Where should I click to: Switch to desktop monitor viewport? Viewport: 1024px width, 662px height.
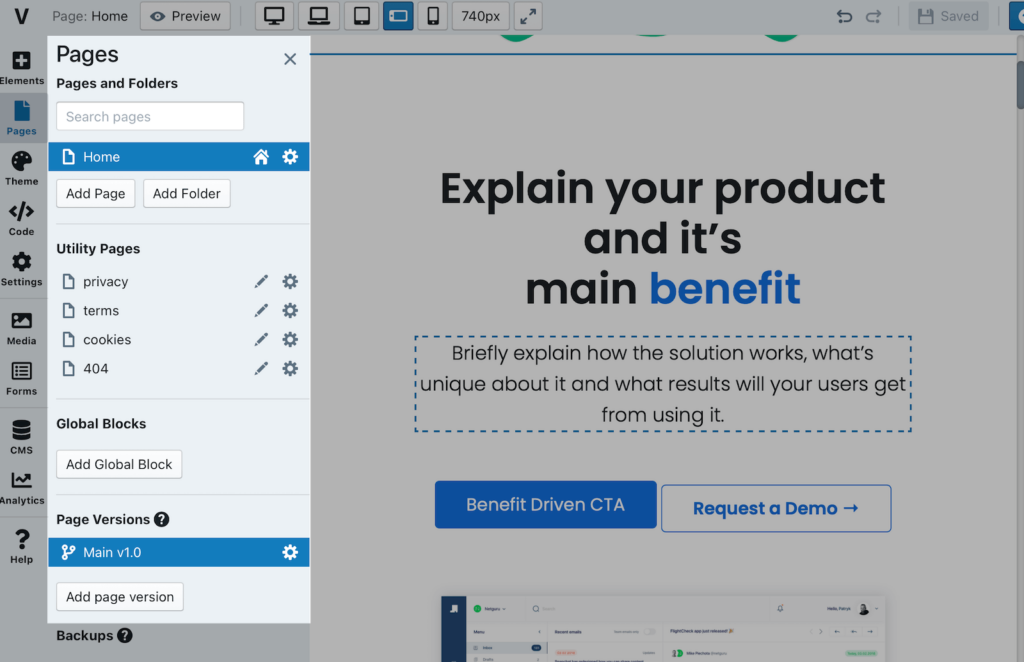tap(274, 16)
